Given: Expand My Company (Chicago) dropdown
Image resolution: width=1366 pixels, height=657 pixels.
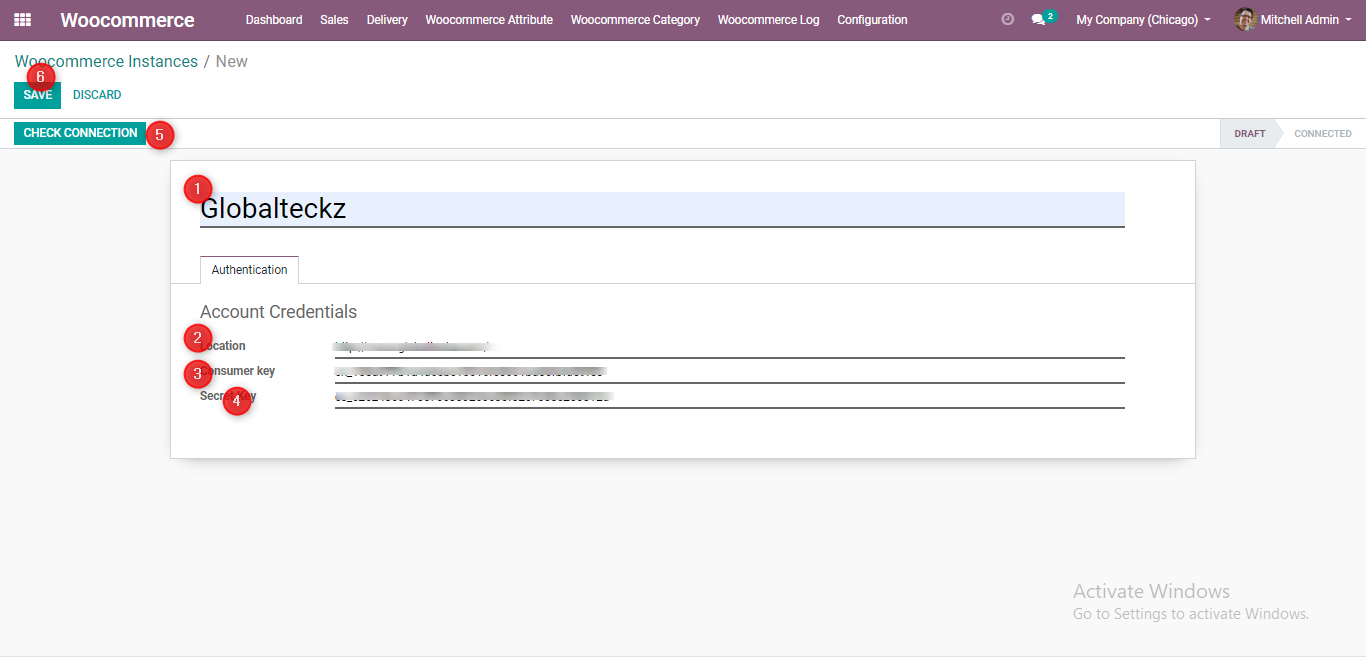Looking at the screenshot, I should click(1143, 20).
